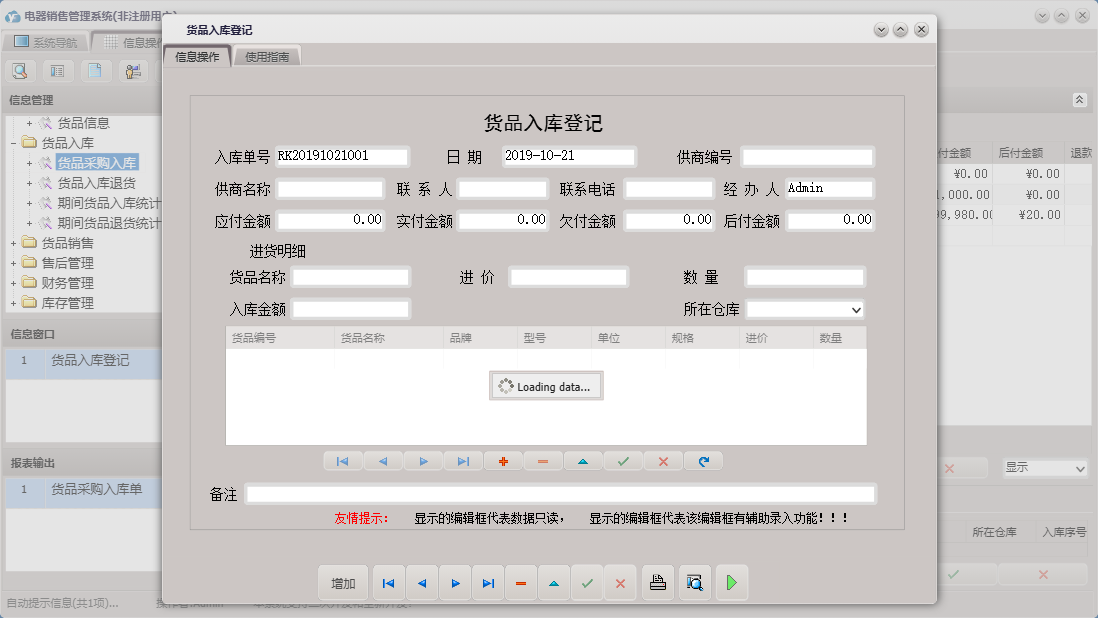Click inside the 备注 remarks field
Image resolution: width=1098 pixels, height=618 pixels.
560,493
